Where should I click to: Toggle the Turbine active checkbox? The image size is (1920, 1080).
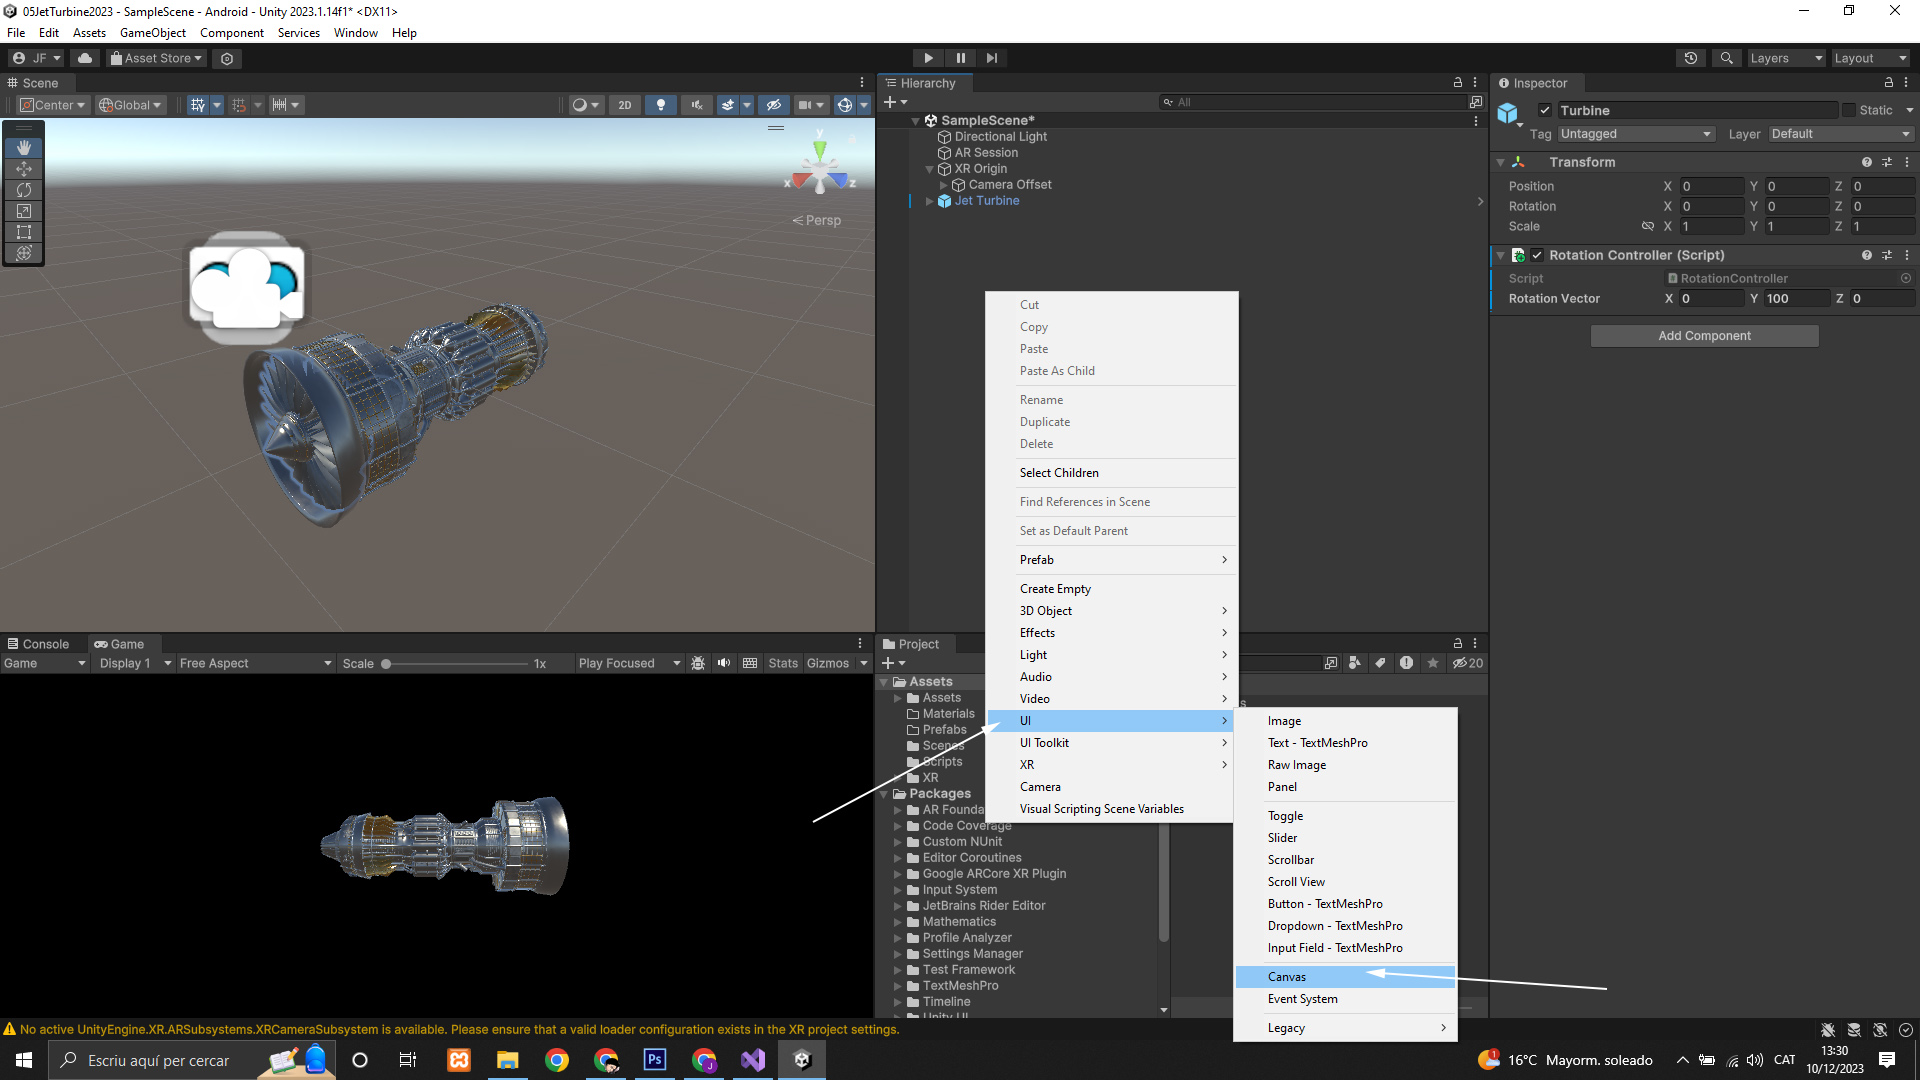[1545, 111]
